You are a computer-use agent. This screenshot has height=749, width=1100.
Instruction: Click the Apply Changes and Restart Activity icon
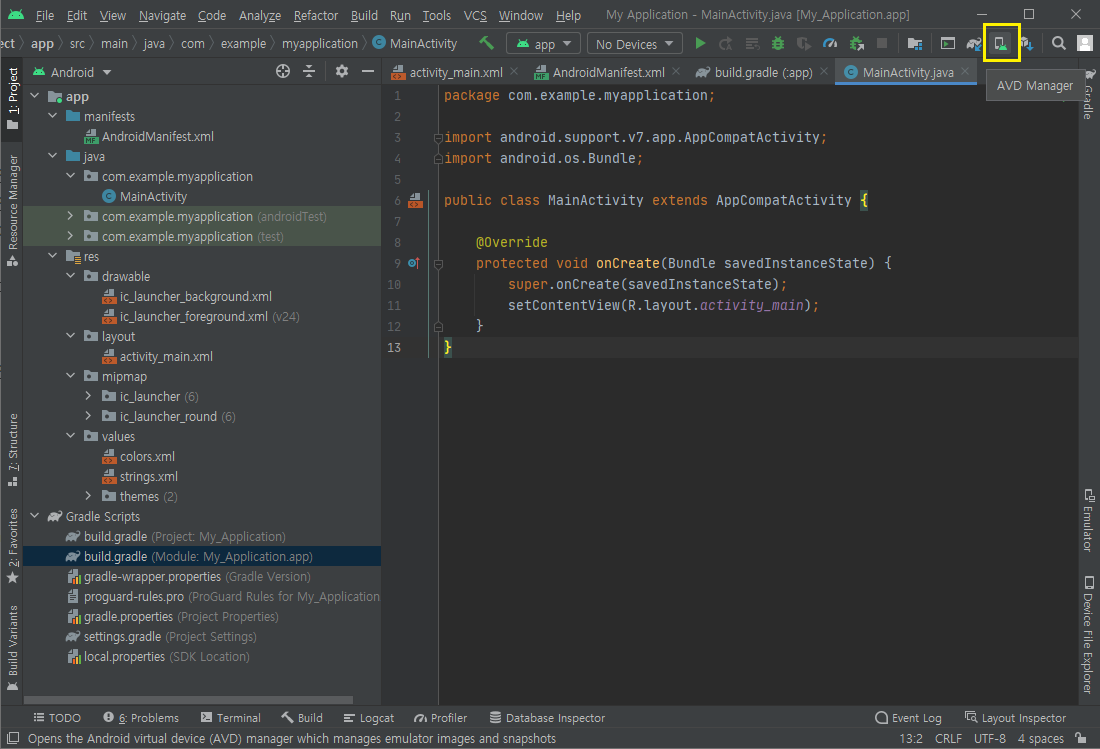725,43
